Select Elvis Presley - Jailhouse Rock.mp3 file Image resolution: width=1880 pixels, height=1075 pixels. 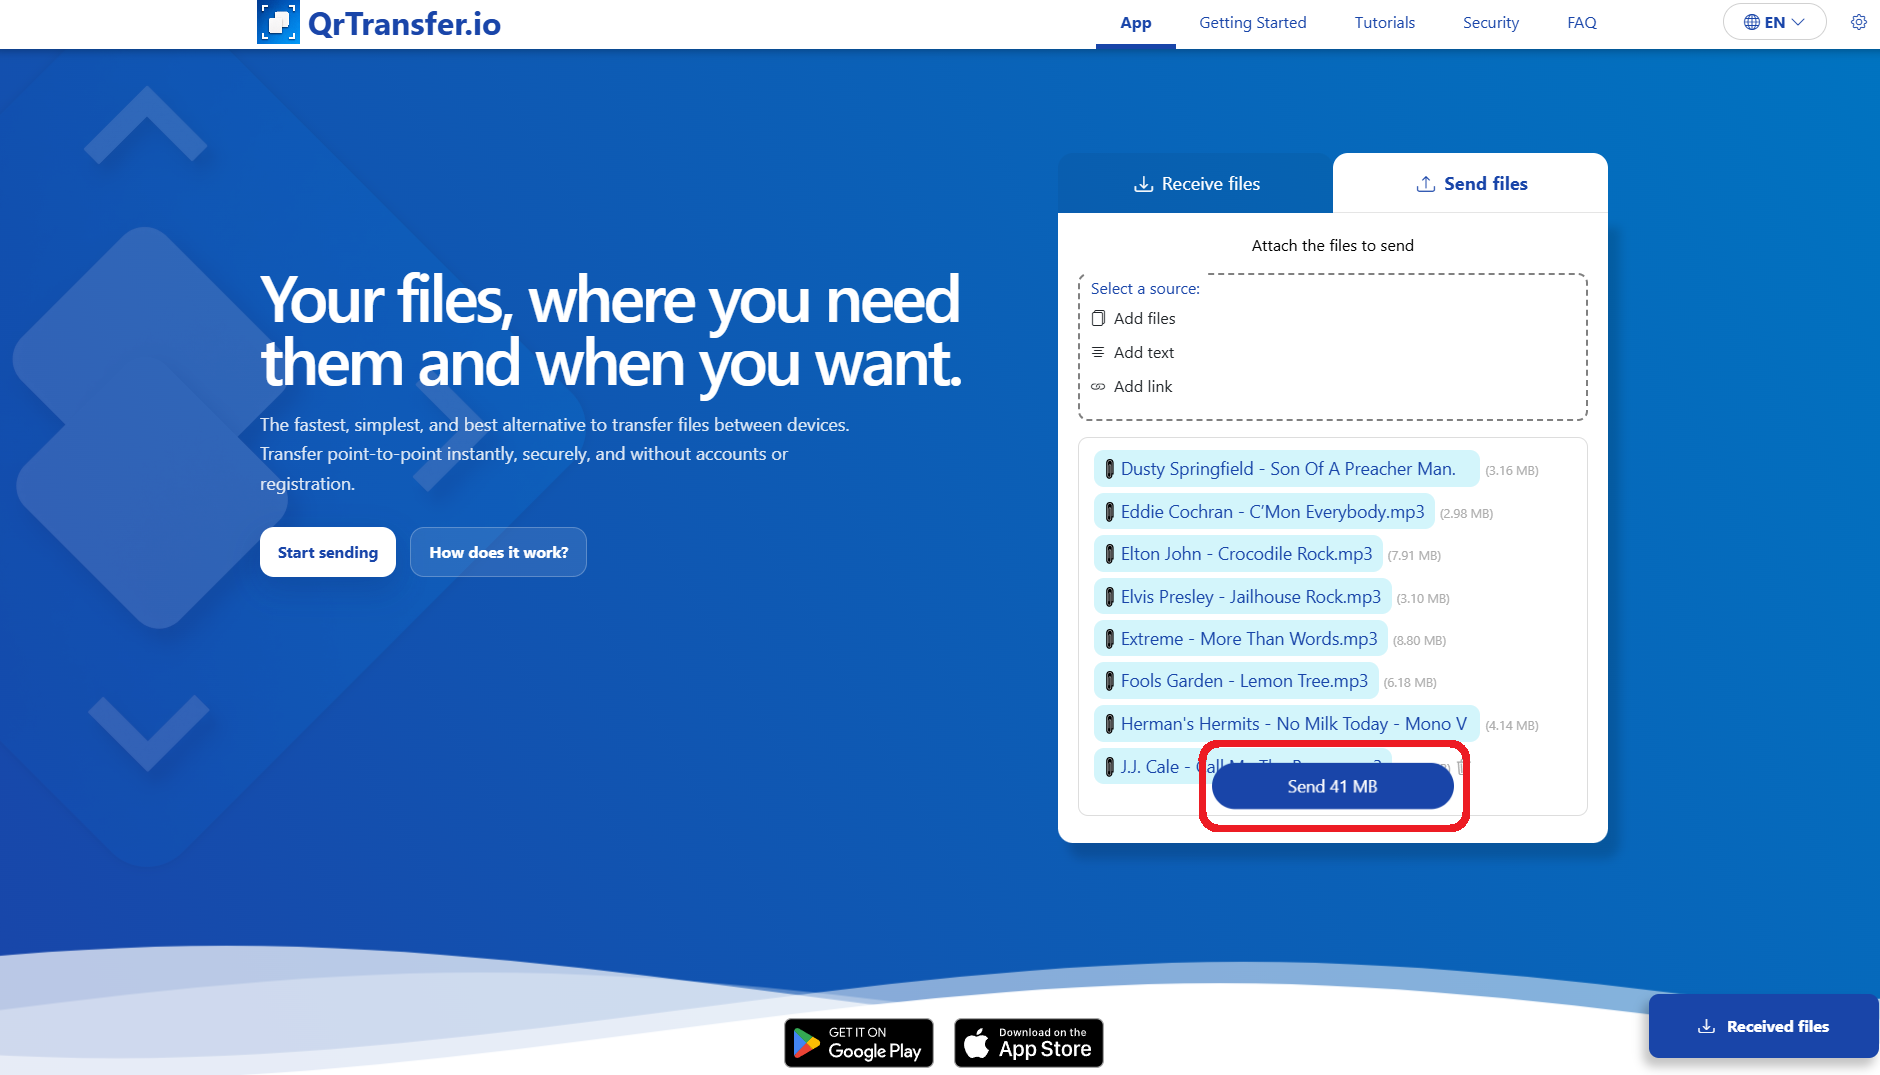coord(1242,597)
